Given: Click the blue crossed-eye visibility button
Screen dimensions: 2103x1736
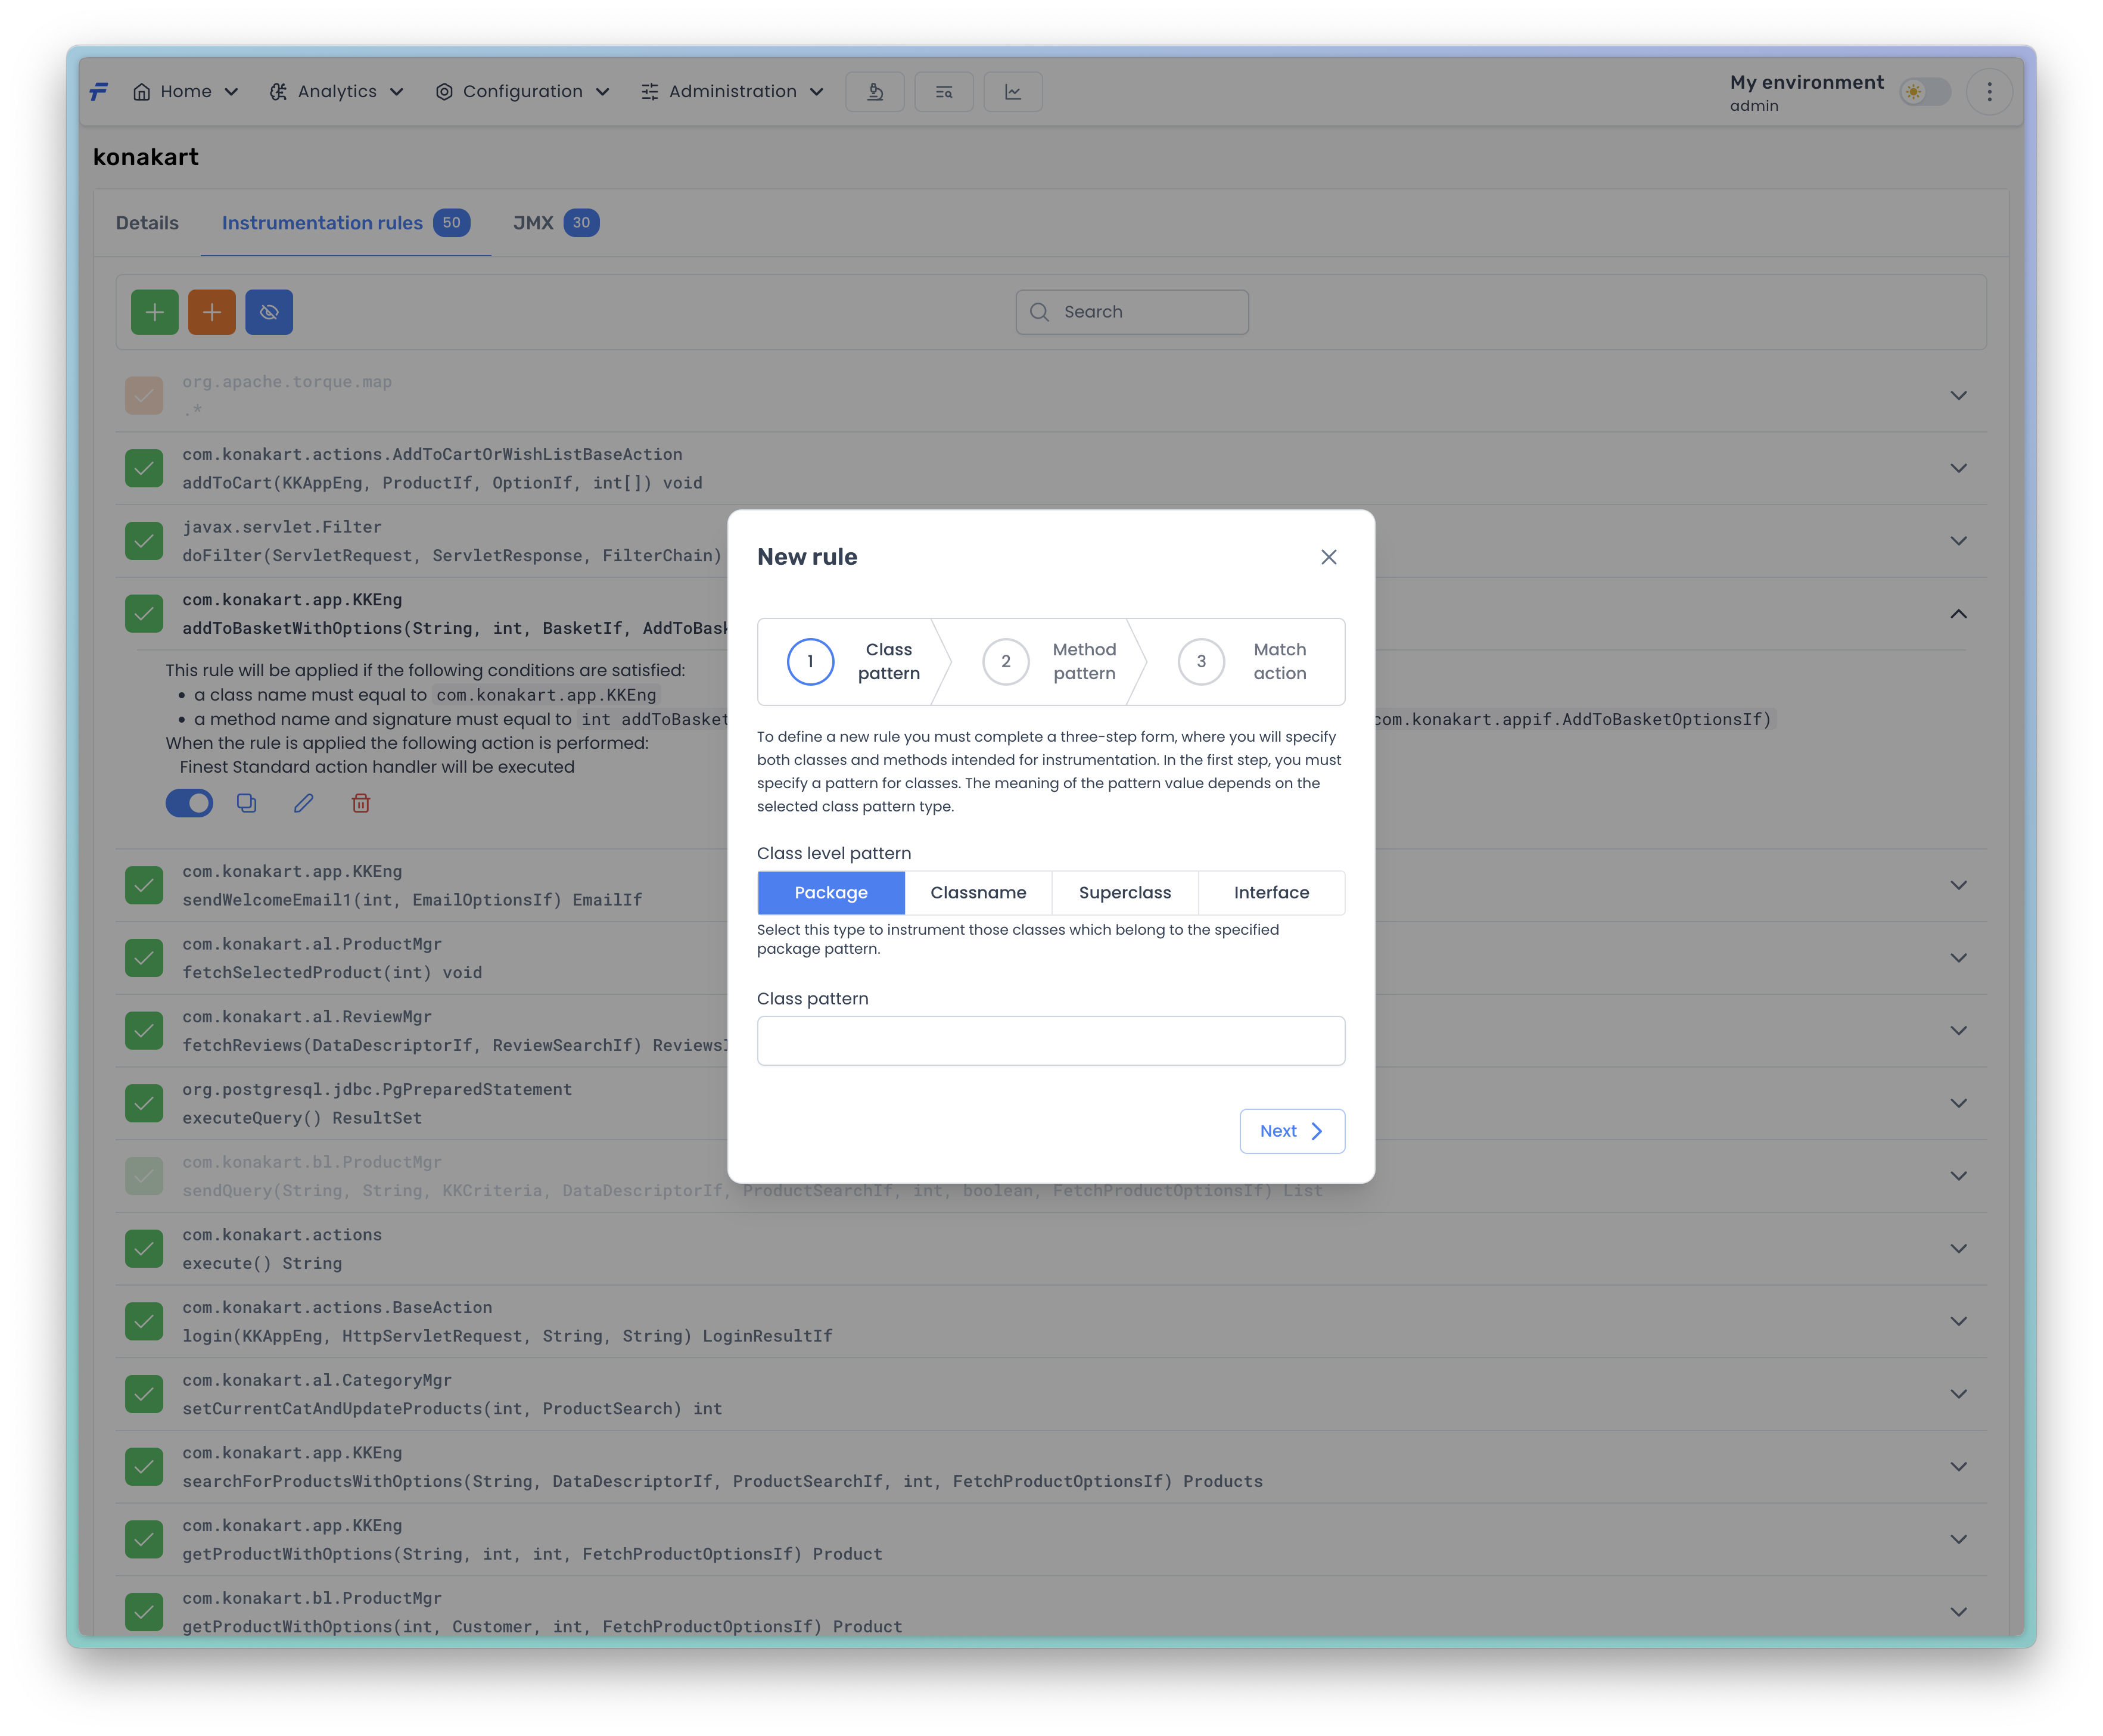Looking at the screenshot, I should pos(269,312).
